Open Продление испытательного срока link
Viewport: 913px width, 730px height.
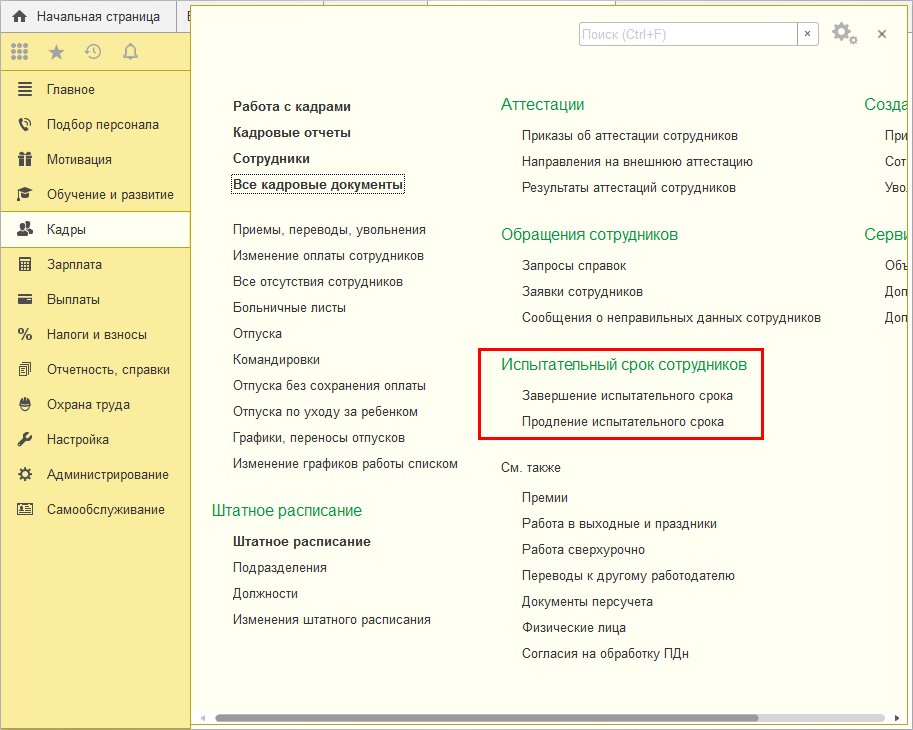[x=622, y=422]
